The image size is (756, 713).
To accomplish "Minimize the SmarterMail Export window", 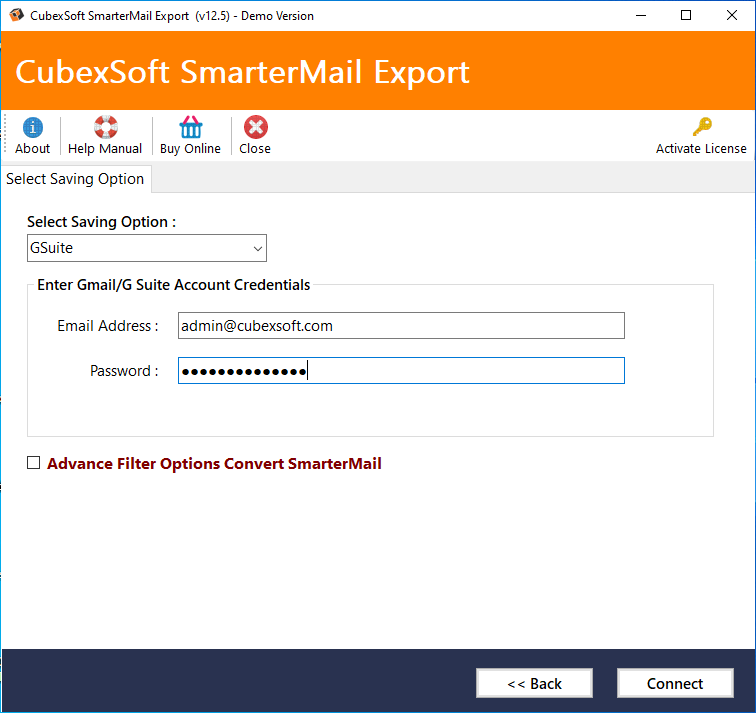I will click(641, 15).
